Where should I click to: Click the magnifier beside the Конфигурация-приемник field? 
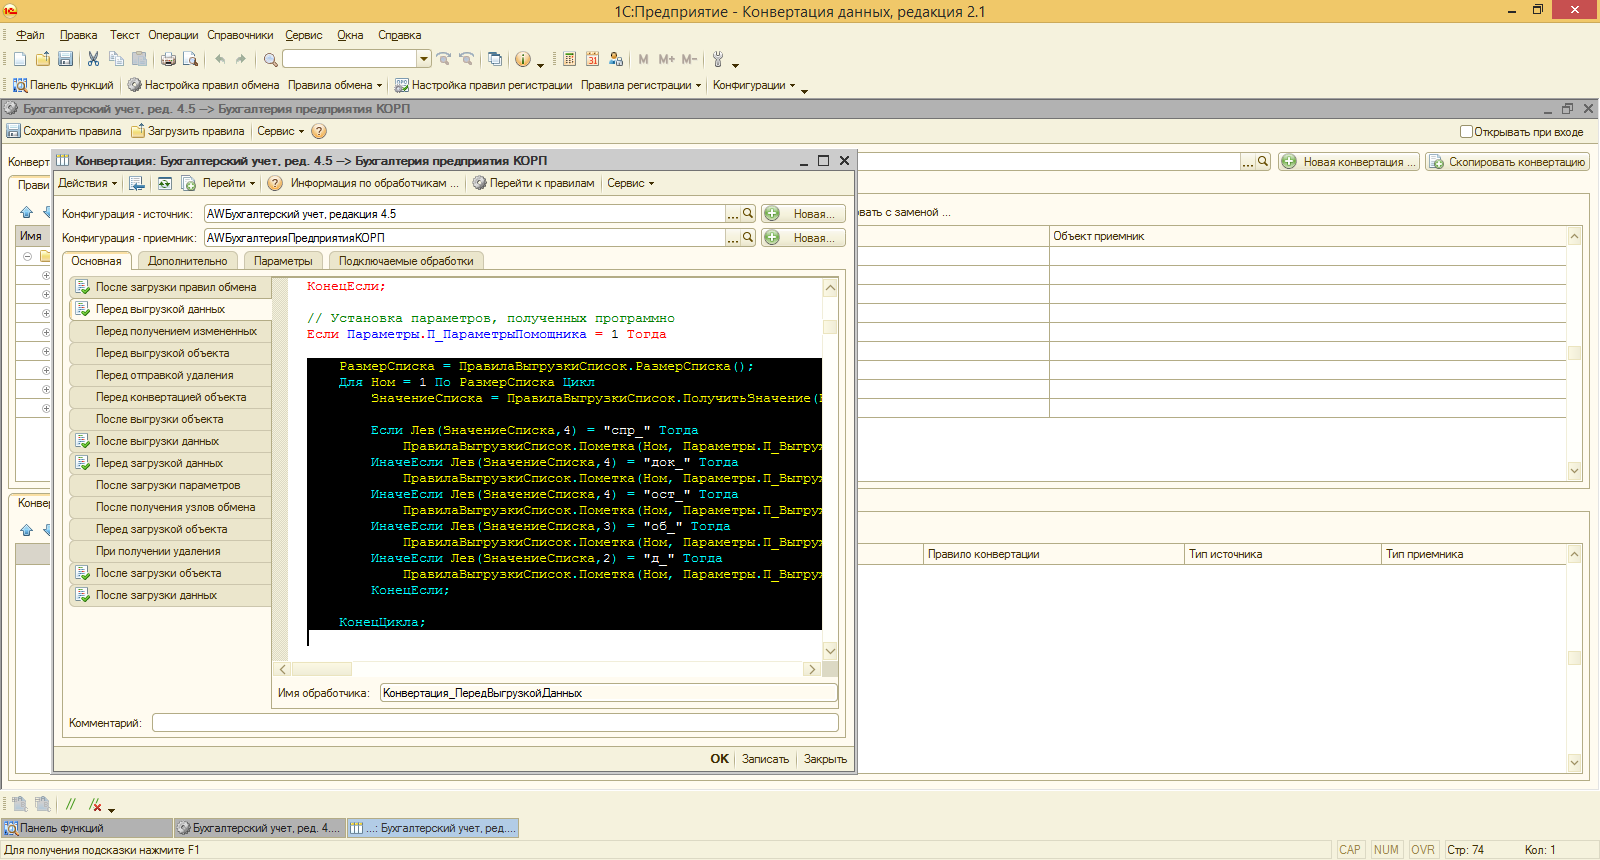click(x=748, y=237)
